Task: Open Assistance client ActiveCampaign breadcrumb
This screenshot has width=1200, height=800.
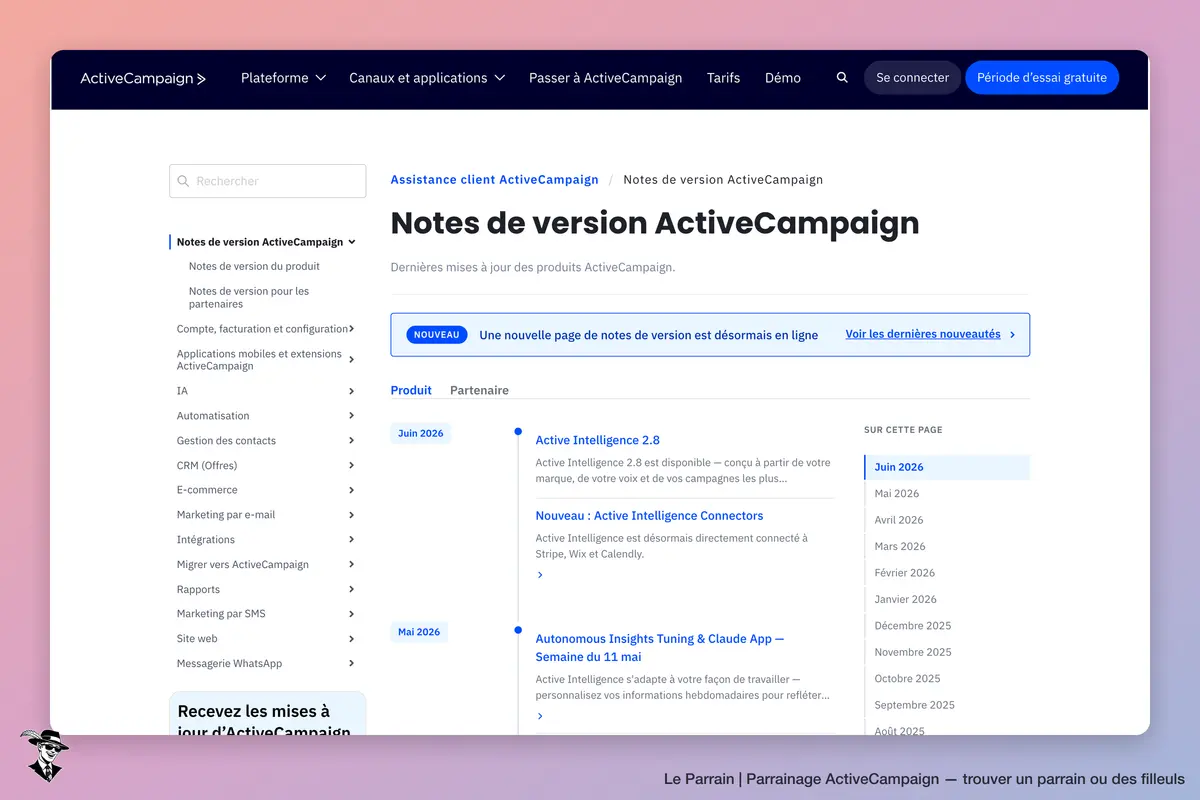Action: click(494, 180)
